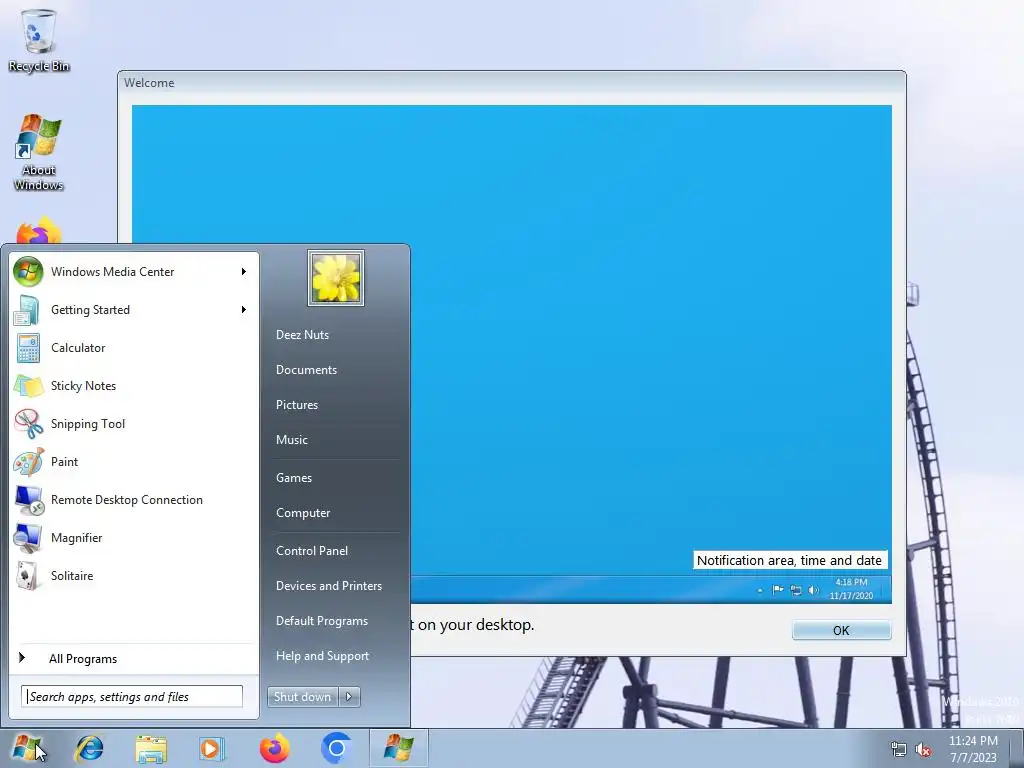Screen dimensions: 1024x768
Task: Click the Solitaire cards icon
Action: pyautogui.click(x=28, y=575)
